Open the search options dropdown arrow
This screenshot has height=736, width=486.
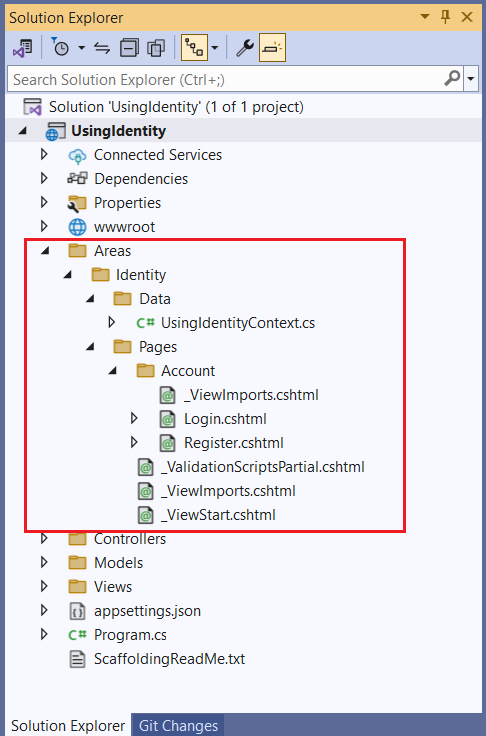471,79
